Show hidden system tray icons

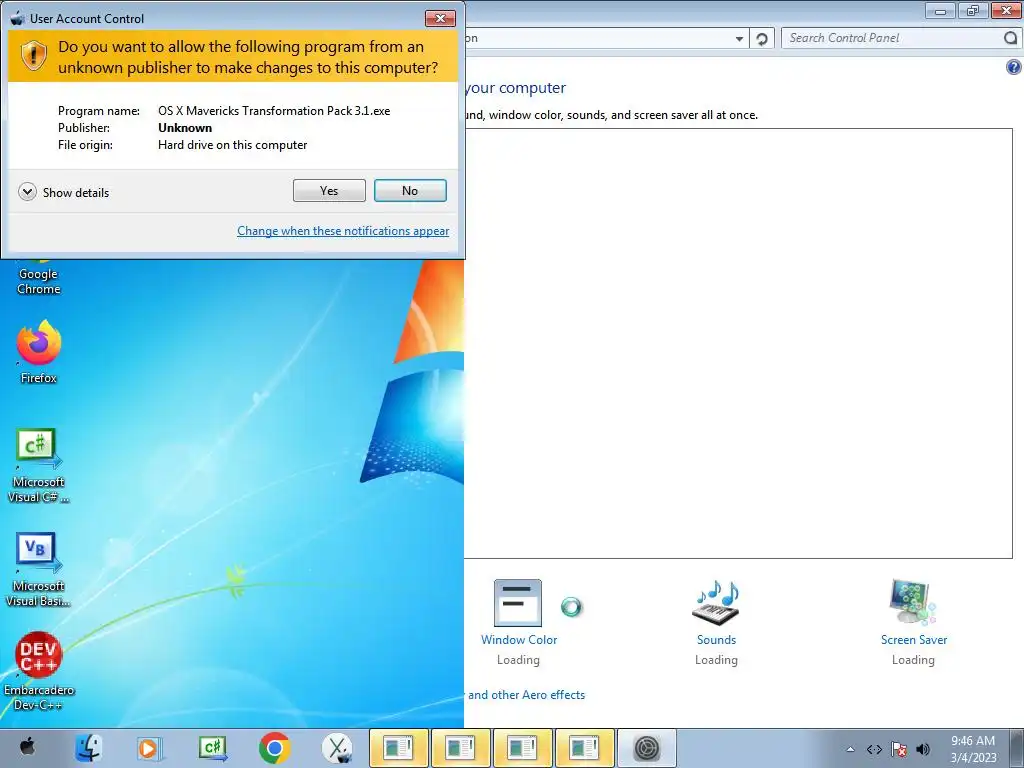(x=850, y=750)
